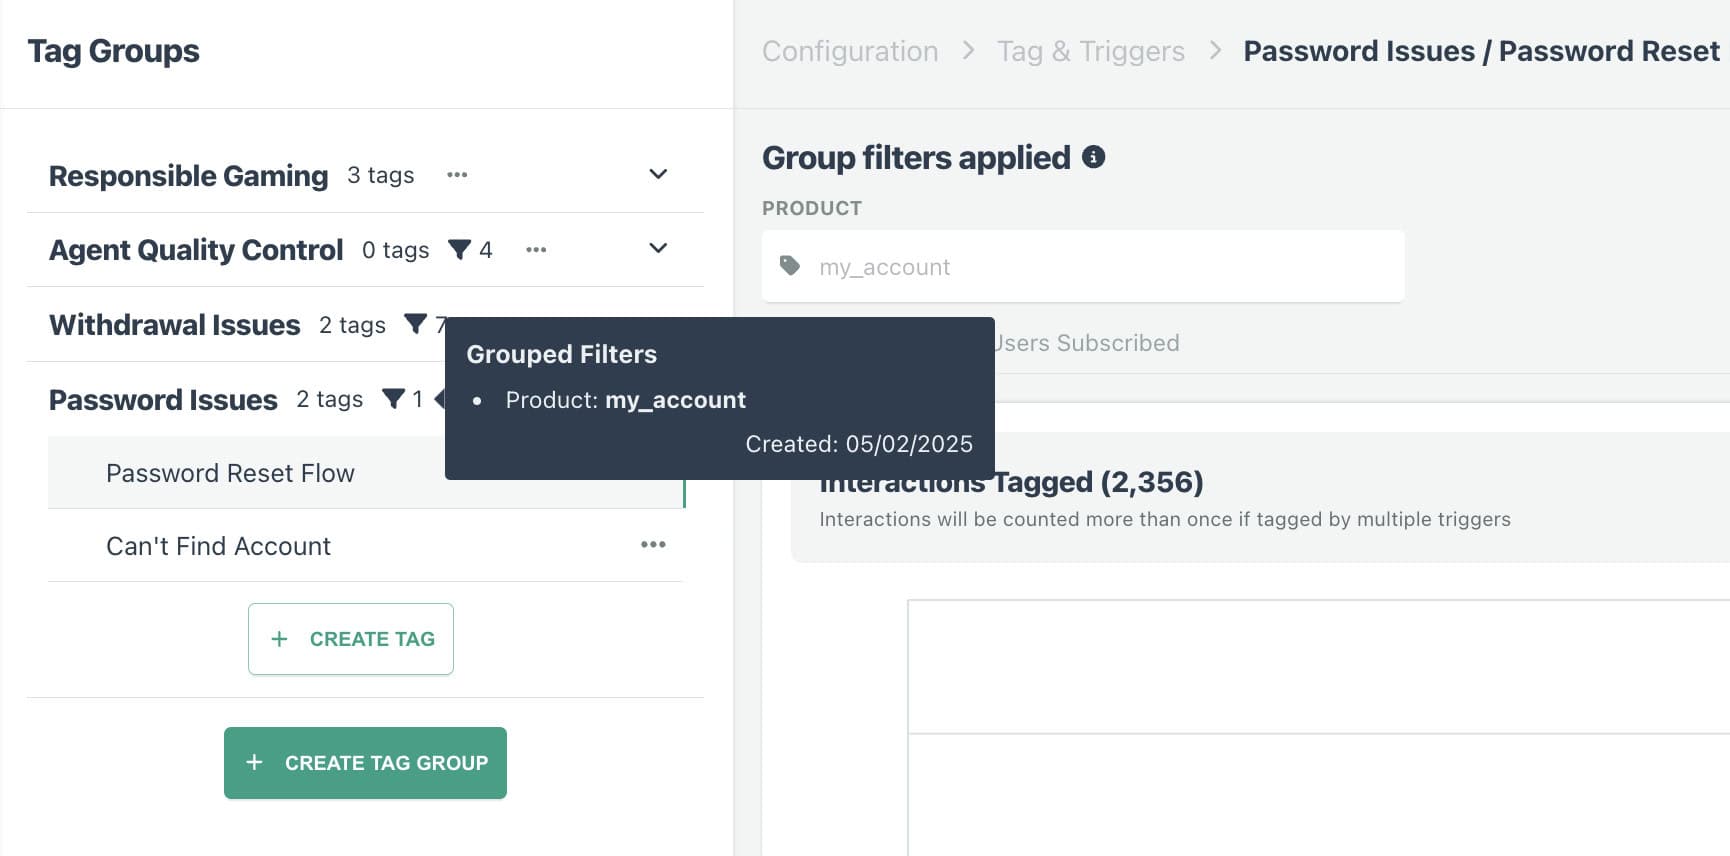Open Agent Quality Control more options menu
This screenshot has height=856, width=1730.
click(536, 250)
